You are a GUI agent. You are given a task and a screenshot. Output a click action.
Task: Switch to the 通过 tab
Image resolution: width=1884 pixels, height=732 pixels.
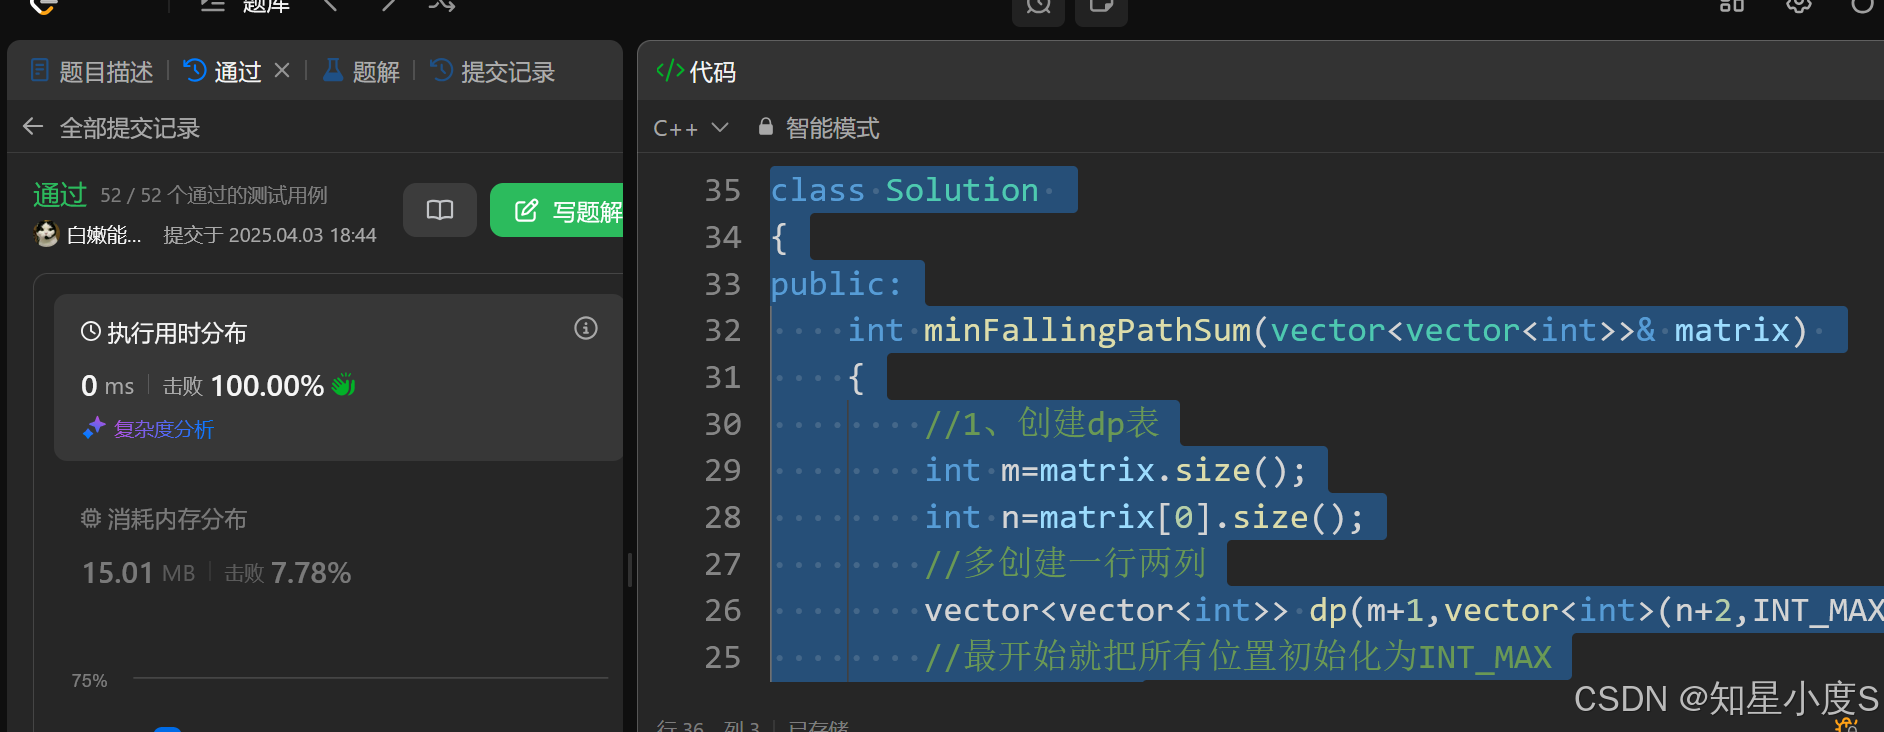click(x=223, y=71)
